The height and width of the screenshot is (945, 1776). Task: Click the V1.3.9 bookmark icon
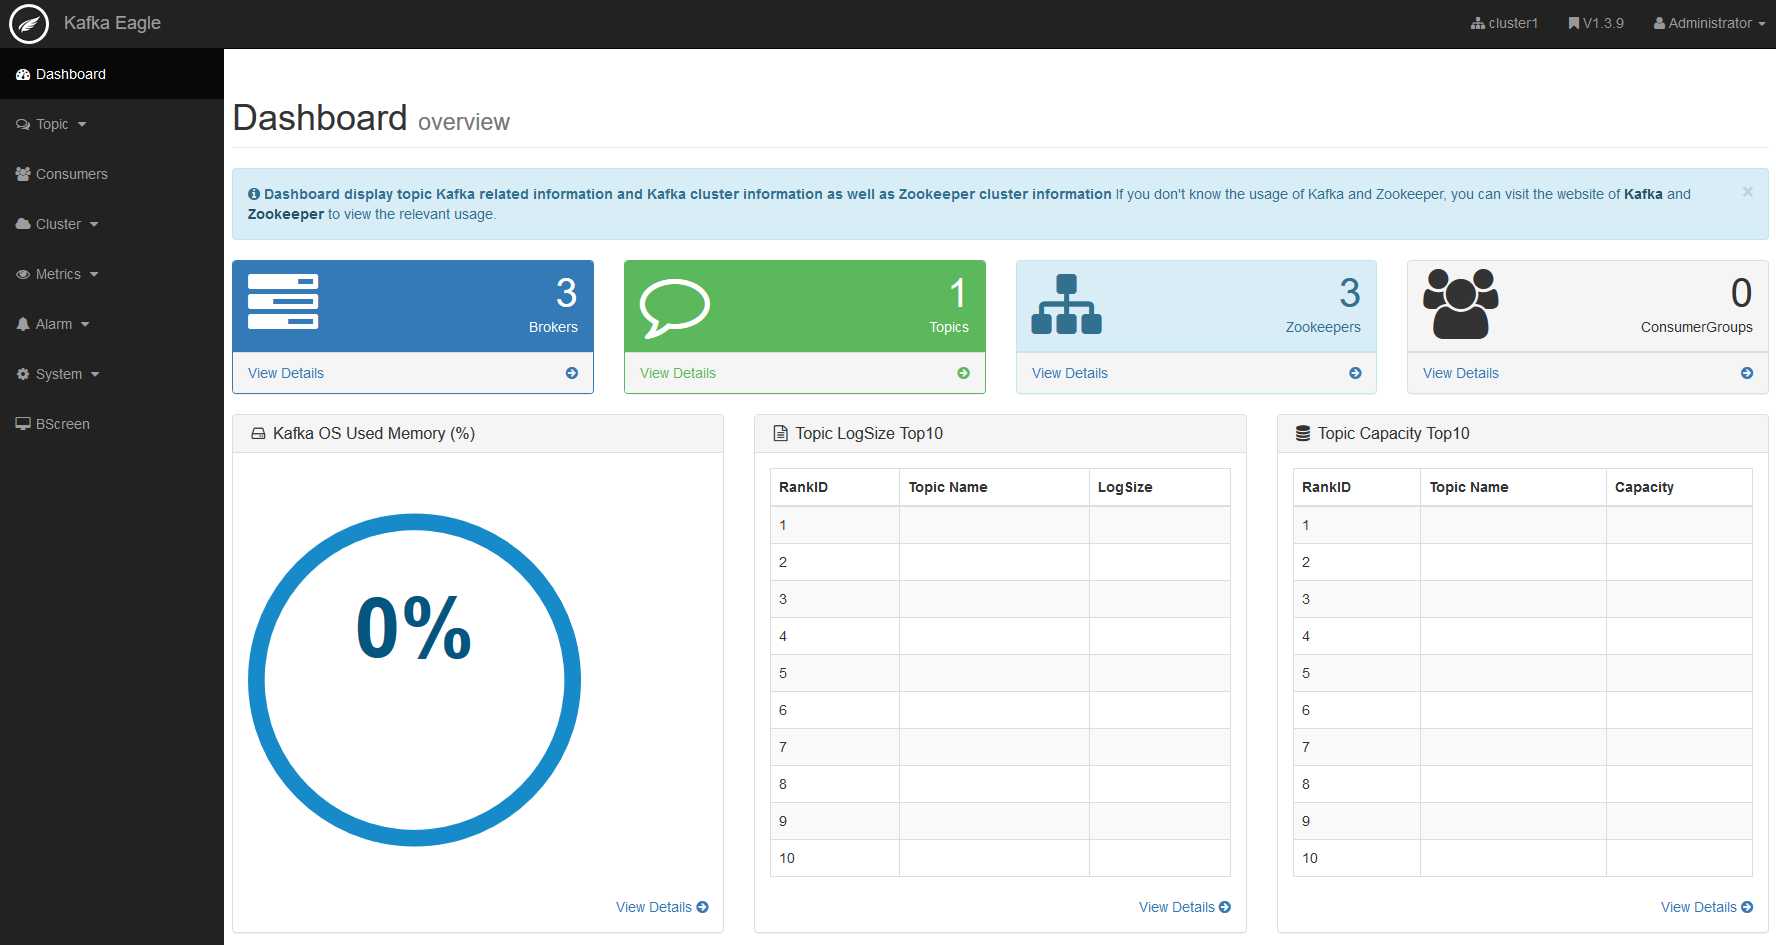(1574, 23)
